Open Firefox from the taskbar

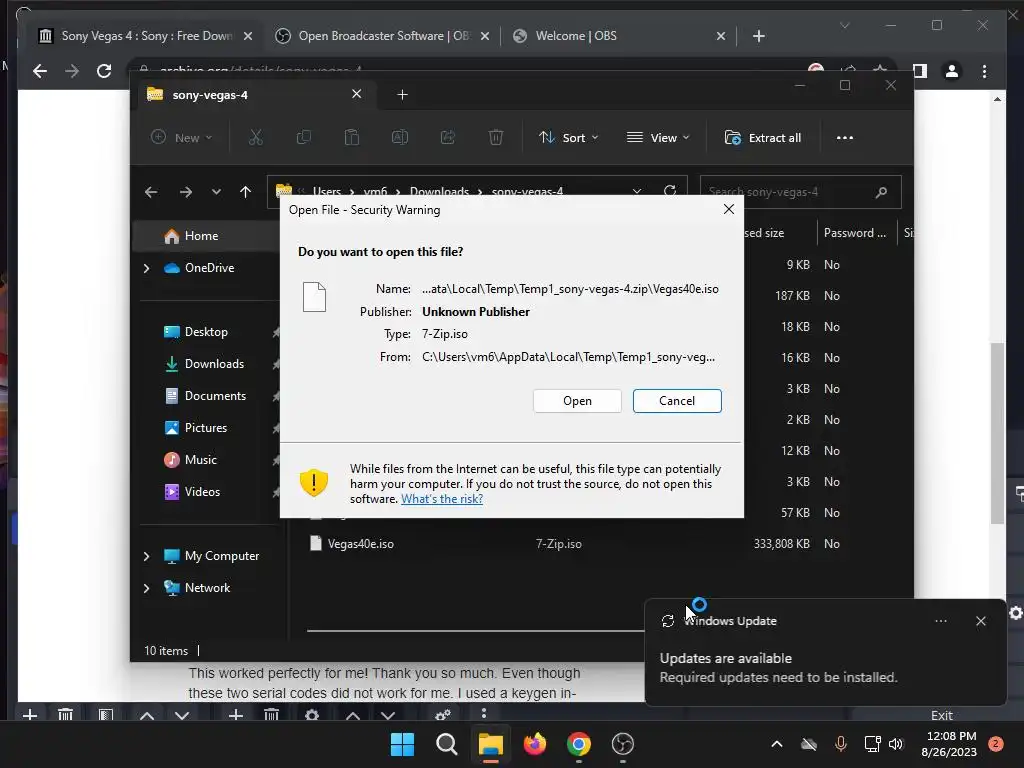pos(535,744)
